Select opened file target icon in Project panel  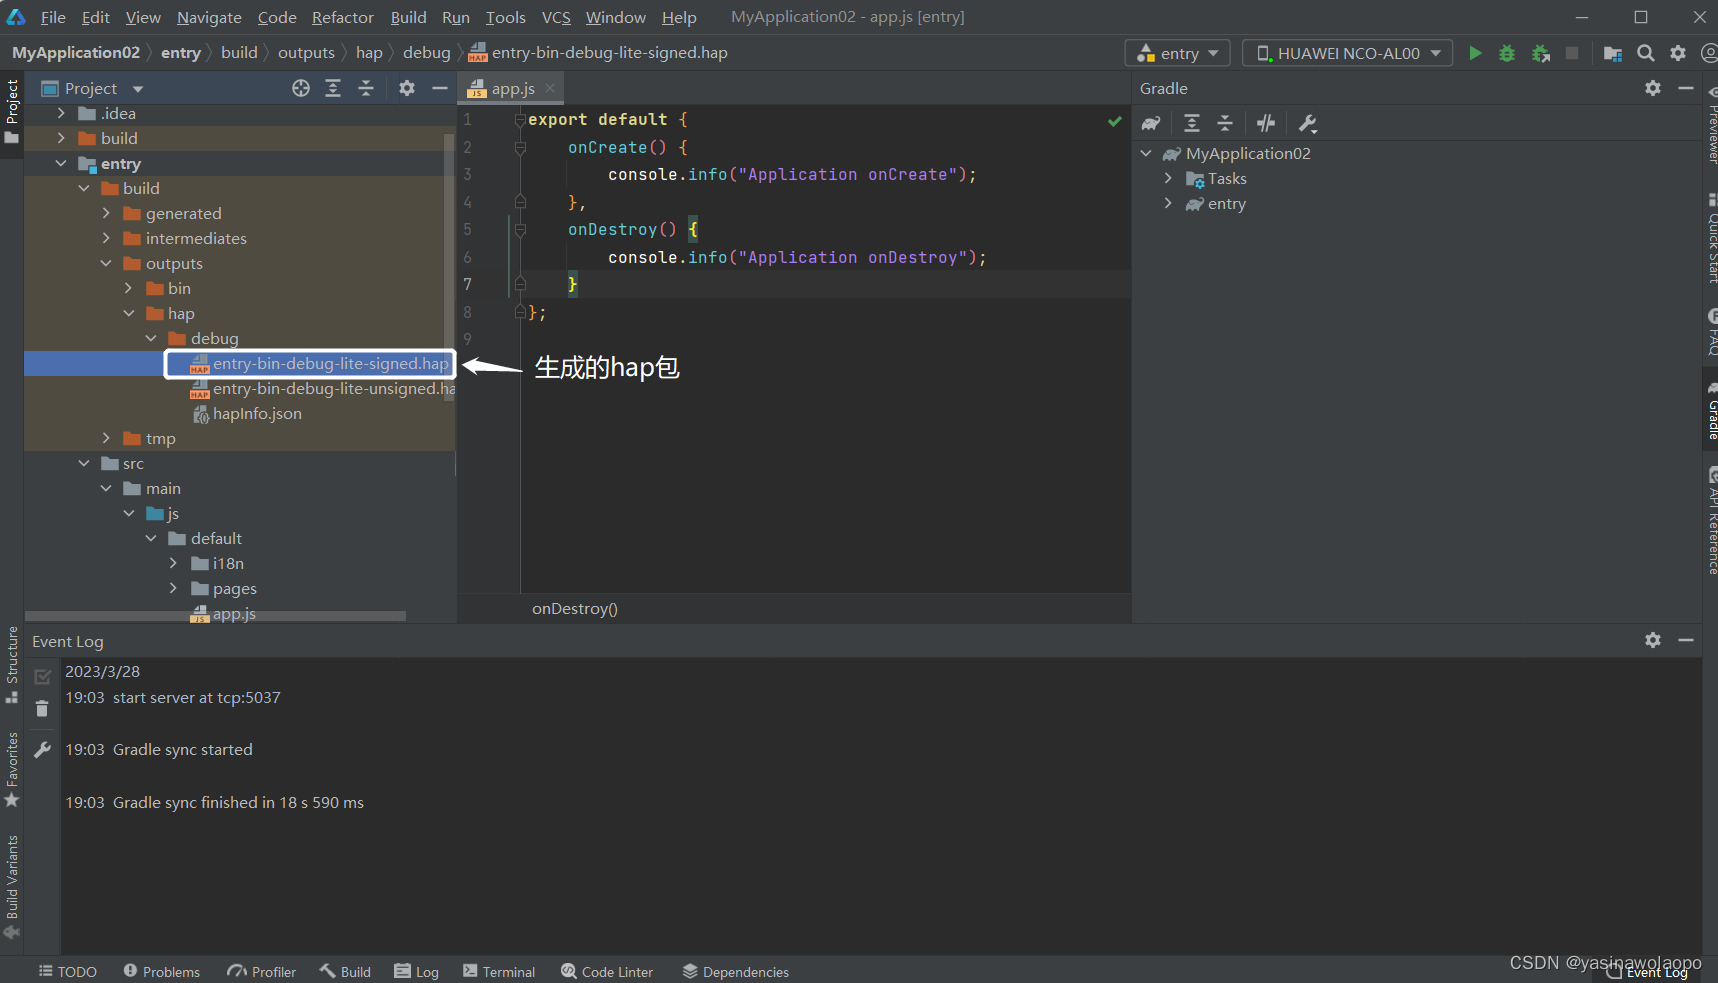tap(301, 88)
